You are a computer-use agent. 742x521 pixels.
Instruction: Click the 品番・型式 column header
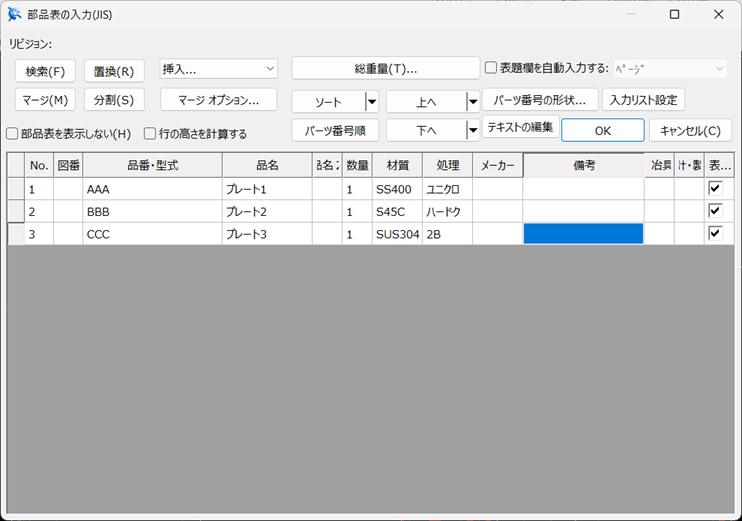[x=152, y=165]
